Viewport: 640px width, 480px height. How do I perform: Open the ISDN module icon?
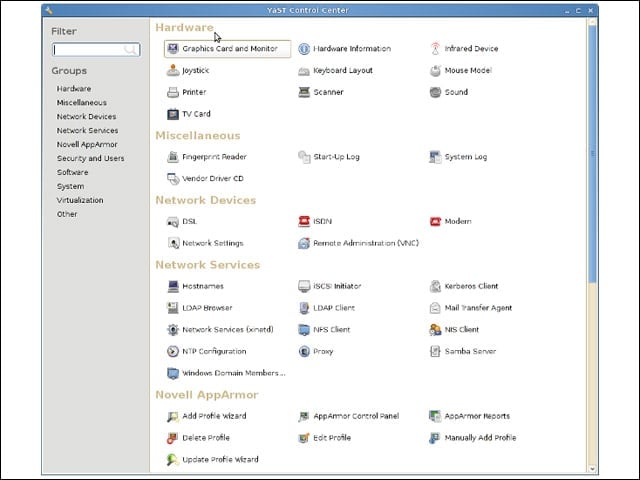coord(304,221)
